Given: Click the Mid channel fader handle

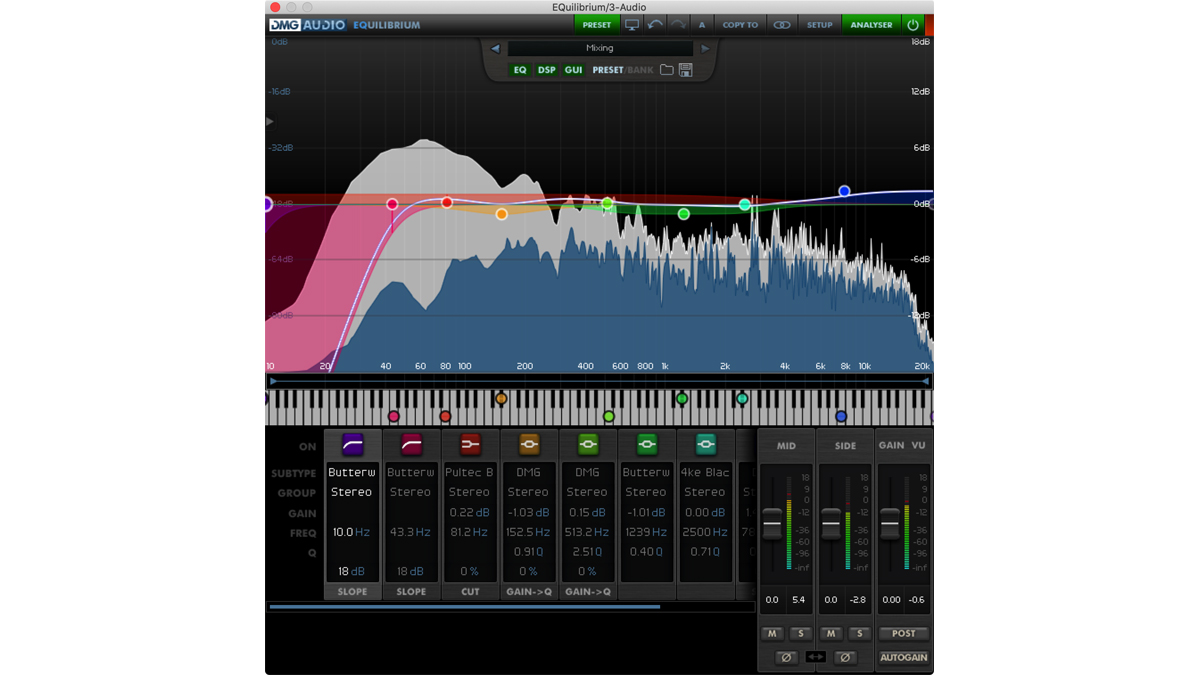Looking at the screenshot, I should 772,524.
